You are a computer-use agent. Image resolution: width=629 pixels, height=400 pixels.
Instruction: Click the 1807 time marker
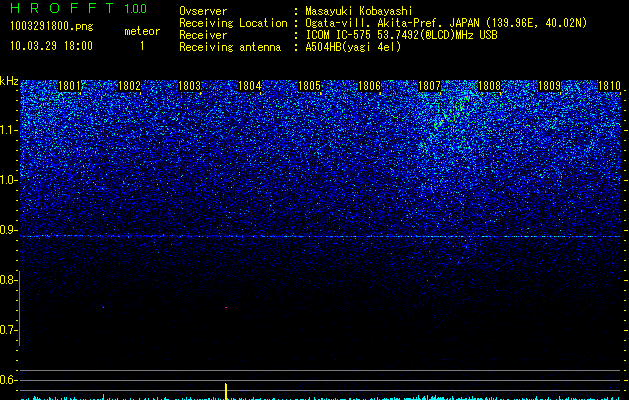(x=429, y=86)
